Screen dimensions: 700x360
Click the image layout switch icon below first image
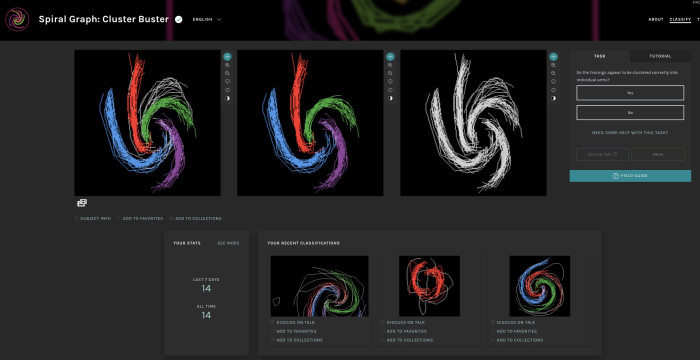click(82, 203)
